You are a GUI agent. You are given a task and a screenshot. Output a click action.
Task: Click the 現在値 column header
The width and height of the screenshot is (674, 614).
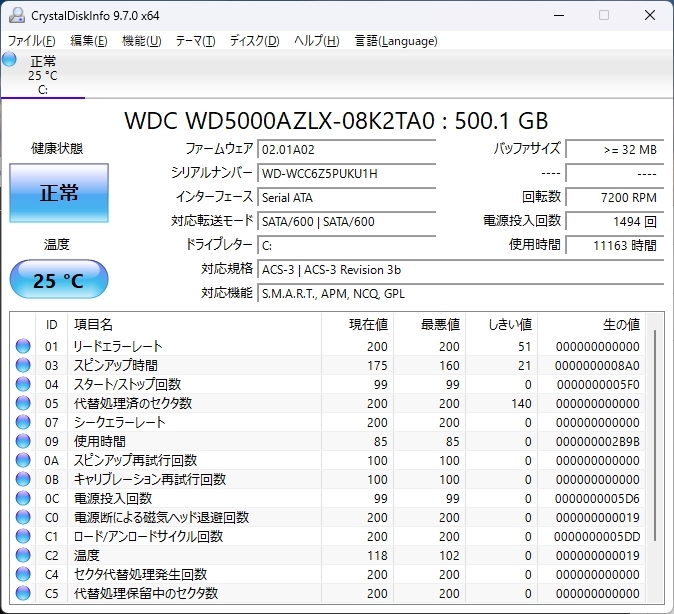(x=357, y=324)
